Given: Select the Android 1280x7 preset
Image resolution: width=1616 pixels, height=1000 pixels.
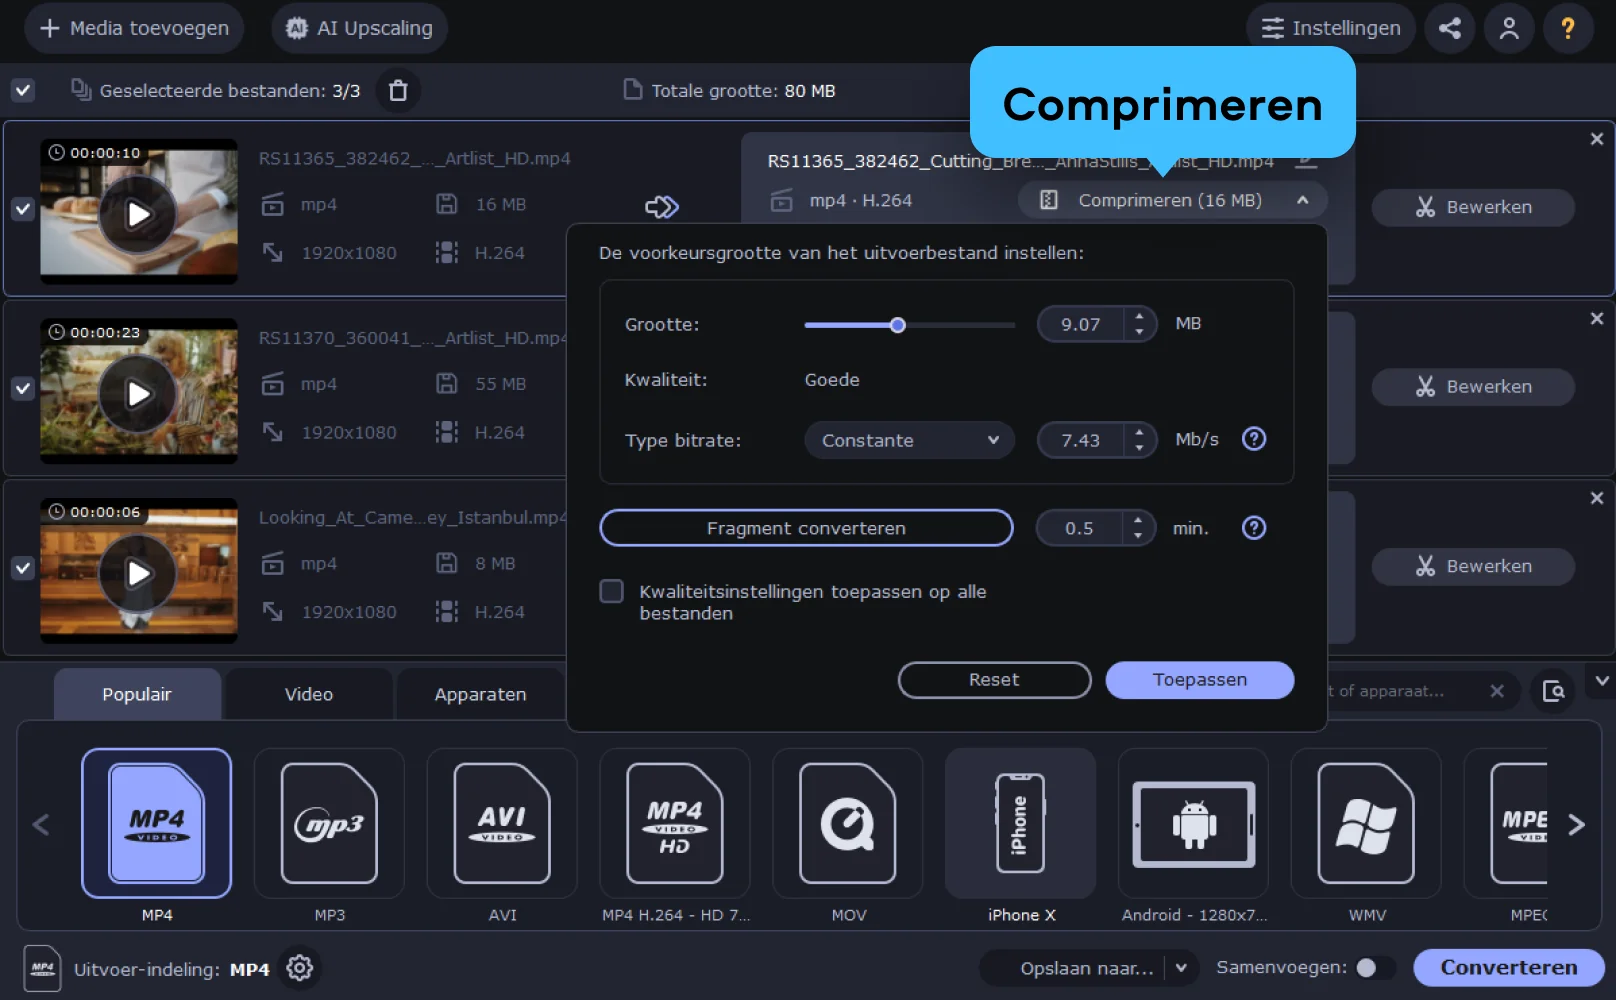Looking at the screenshot, I should [1194, 823].
